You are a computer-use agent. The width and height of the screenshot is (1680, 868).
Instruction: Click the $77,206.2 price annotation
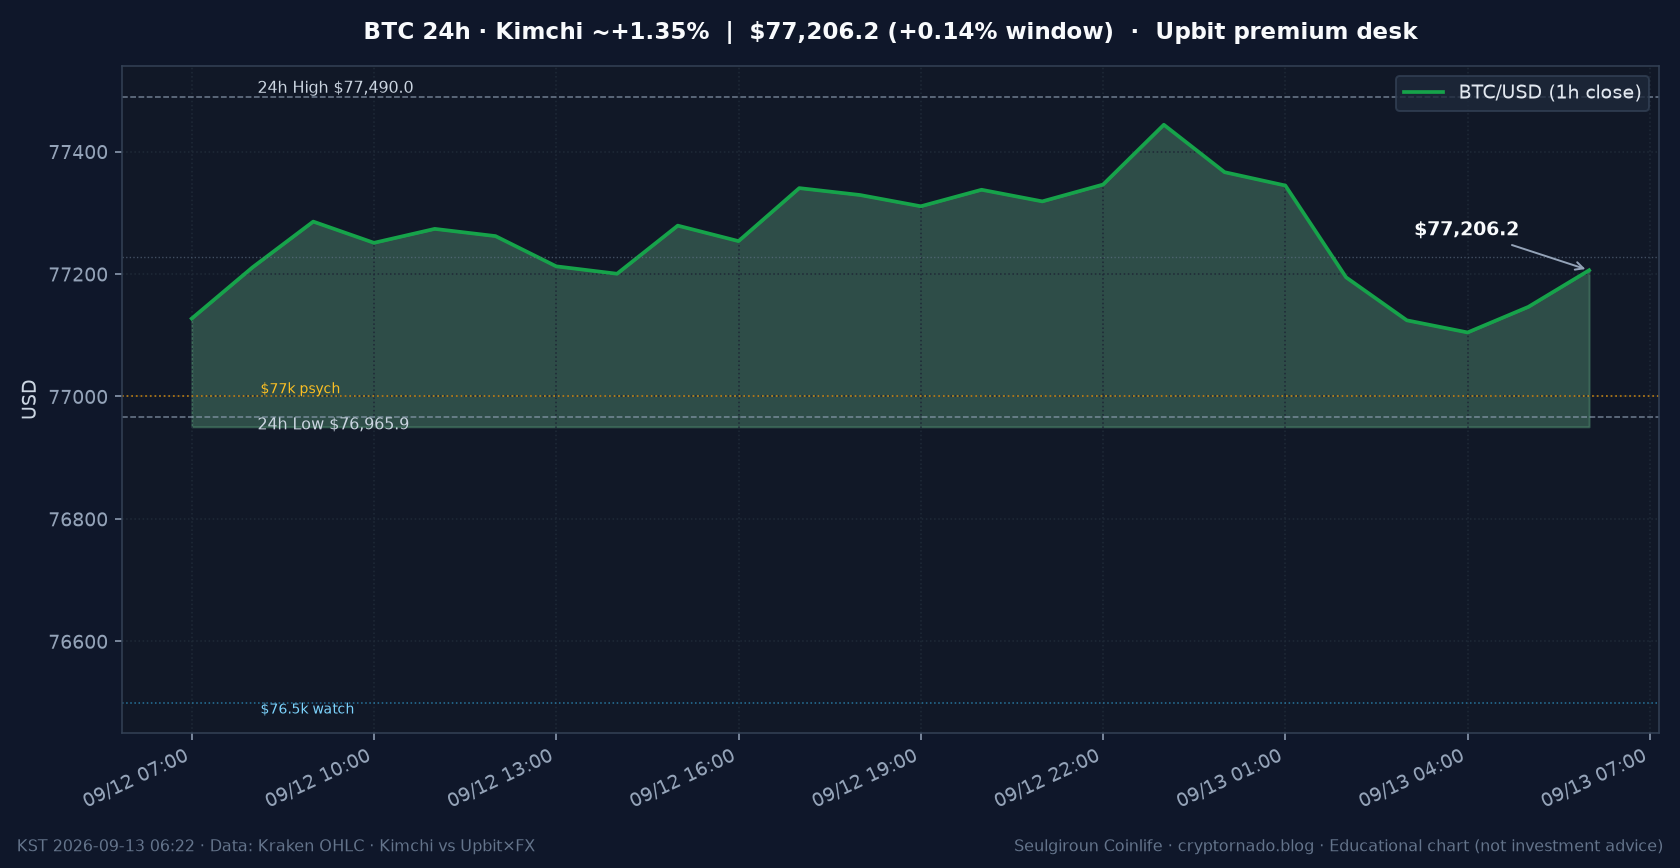tap(1466, 229)
